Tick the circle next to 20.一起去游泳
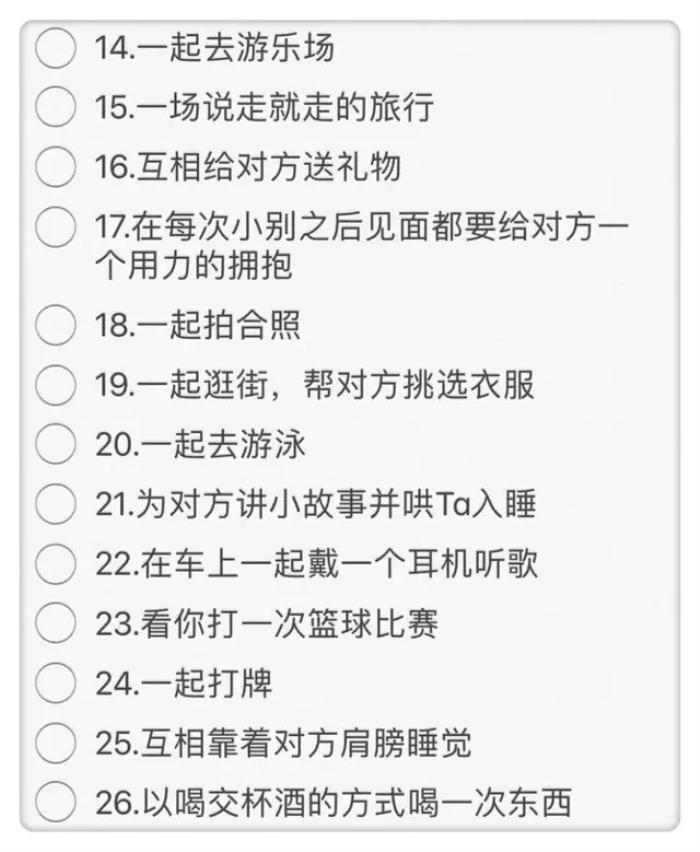The width and height of the screenshot is (700, 852). (55, 444)
